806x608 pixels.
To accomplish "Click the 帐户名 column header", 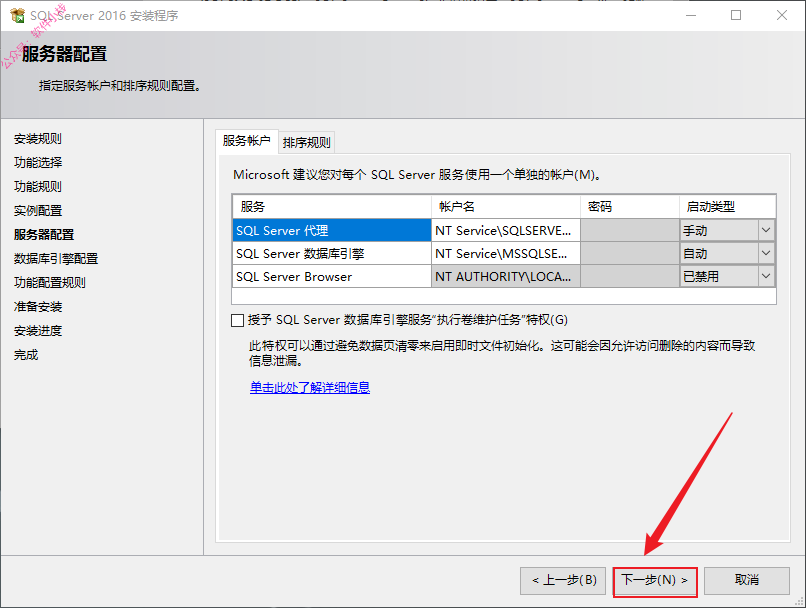I will 506,207.
